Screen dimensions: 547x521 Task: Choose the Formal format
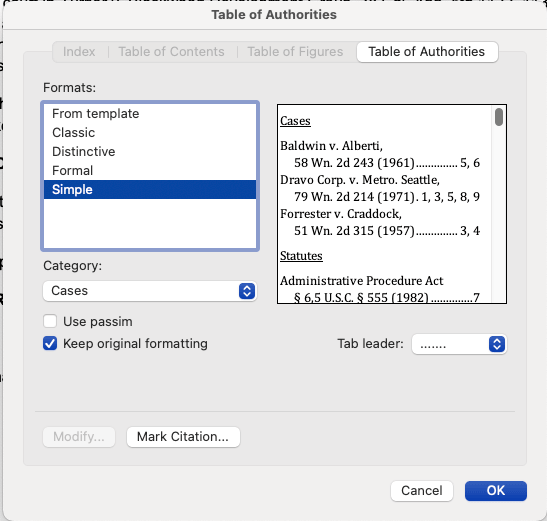click(150, 170)
